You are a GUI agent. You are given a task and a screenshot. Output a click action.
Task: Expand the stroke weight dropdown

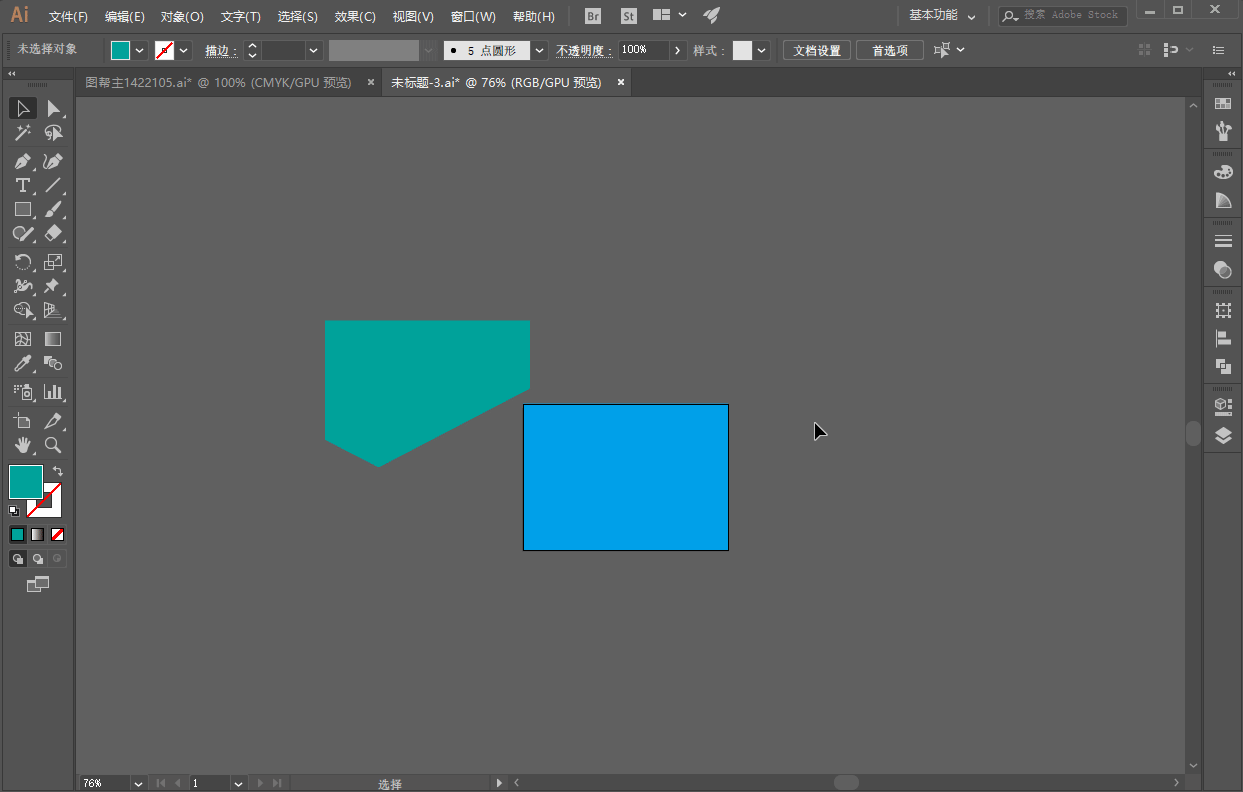[x=314, y=50]
